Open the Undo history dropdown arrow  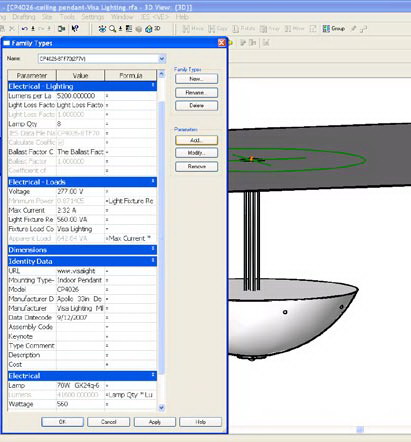[33, 29]
